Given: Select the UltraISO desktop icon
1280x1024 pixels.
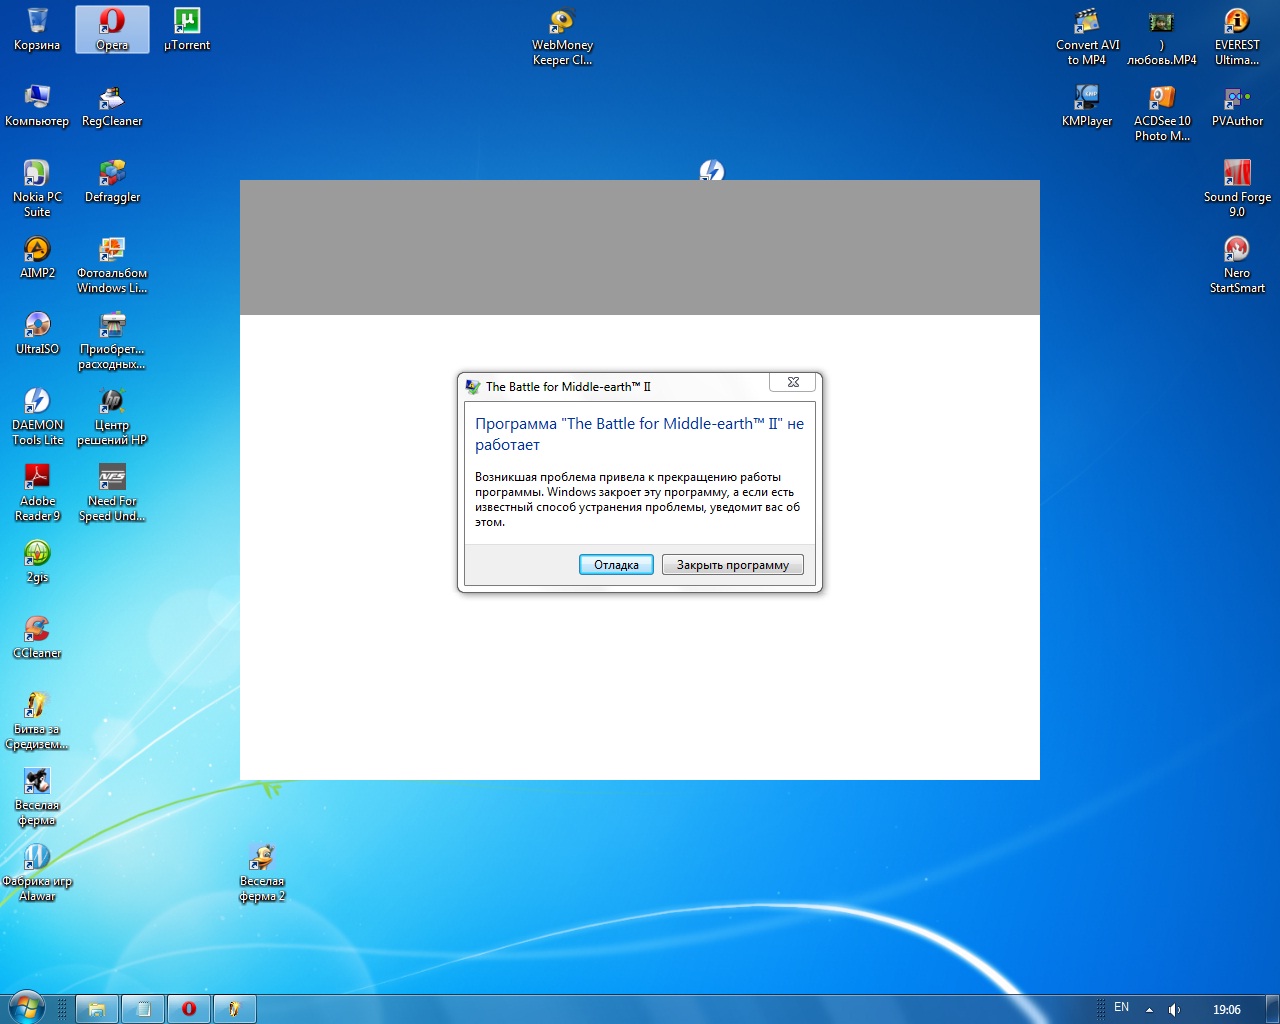Looking at the screenshot, I should point(37,333).
